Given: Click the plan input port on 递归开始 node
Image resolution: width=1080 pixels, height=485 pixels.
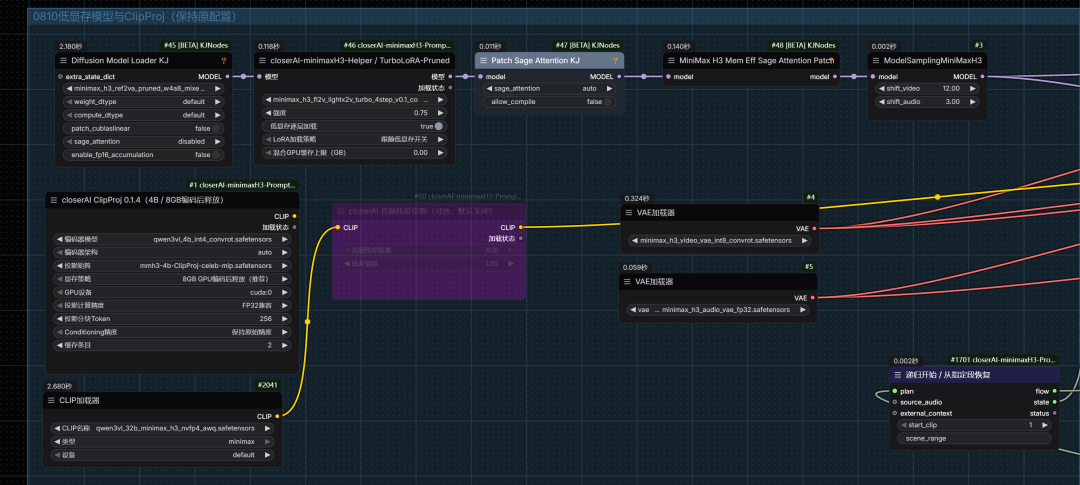Looking at the screenshot, I should pos(894,391).
